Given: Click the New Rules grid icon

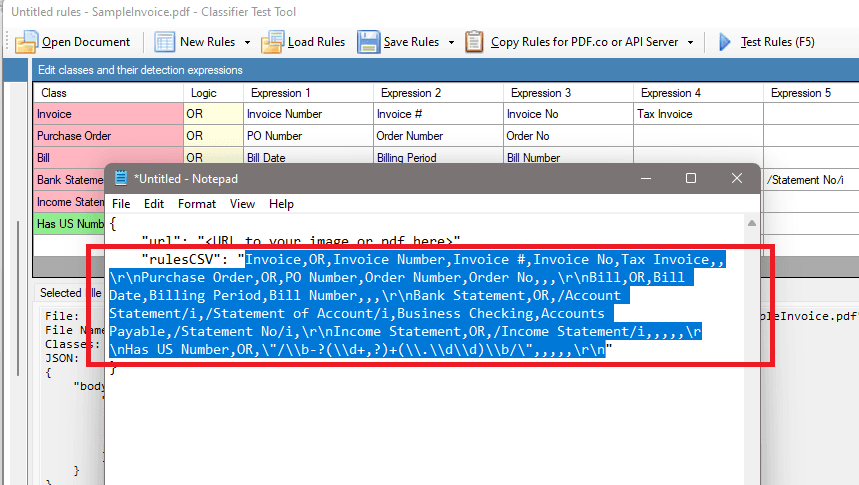Looking at the screenshot, I should 164,42.
